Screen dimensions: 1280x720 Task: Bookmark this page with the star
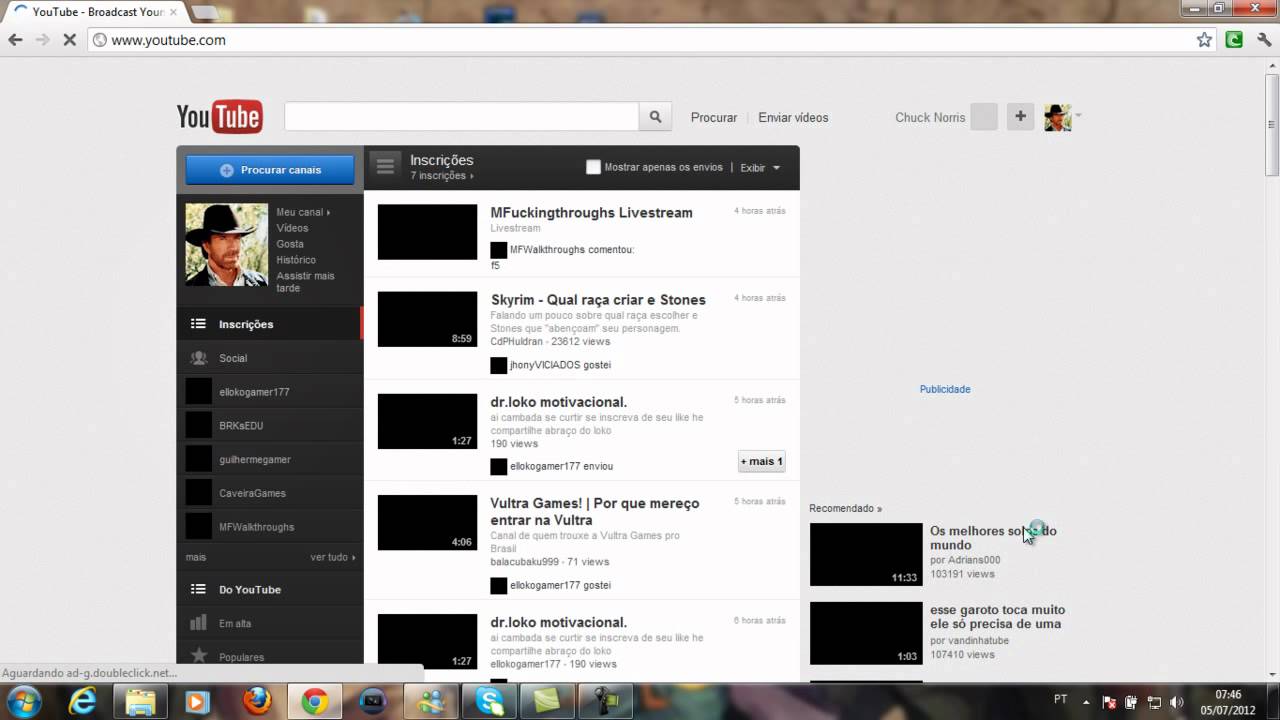(1204, 40)
